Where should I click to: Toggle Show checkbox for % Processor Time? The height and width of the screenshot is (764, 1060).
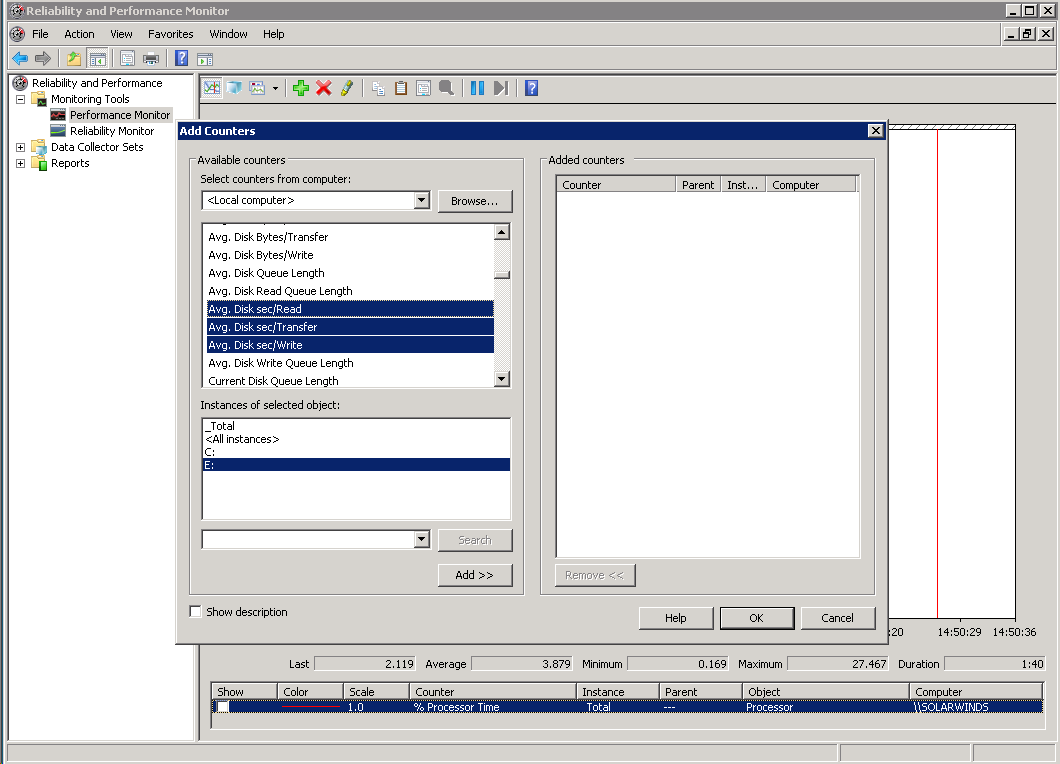click(222, 707)
